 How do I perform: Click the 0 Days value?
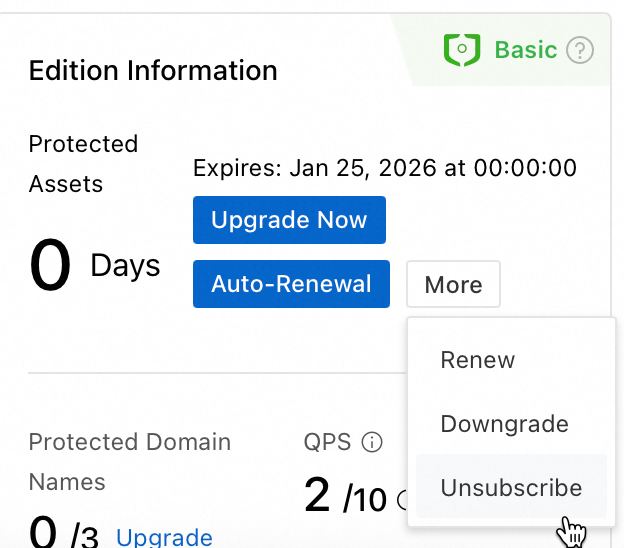(x=95, y=265)
